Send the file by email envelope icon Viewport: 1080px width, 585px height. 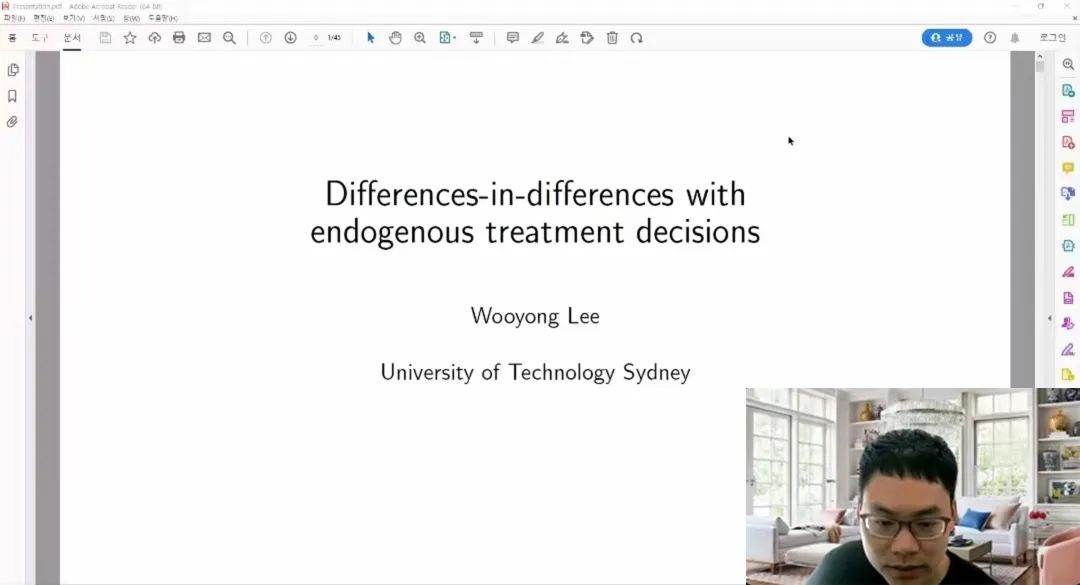coord(204,38)
